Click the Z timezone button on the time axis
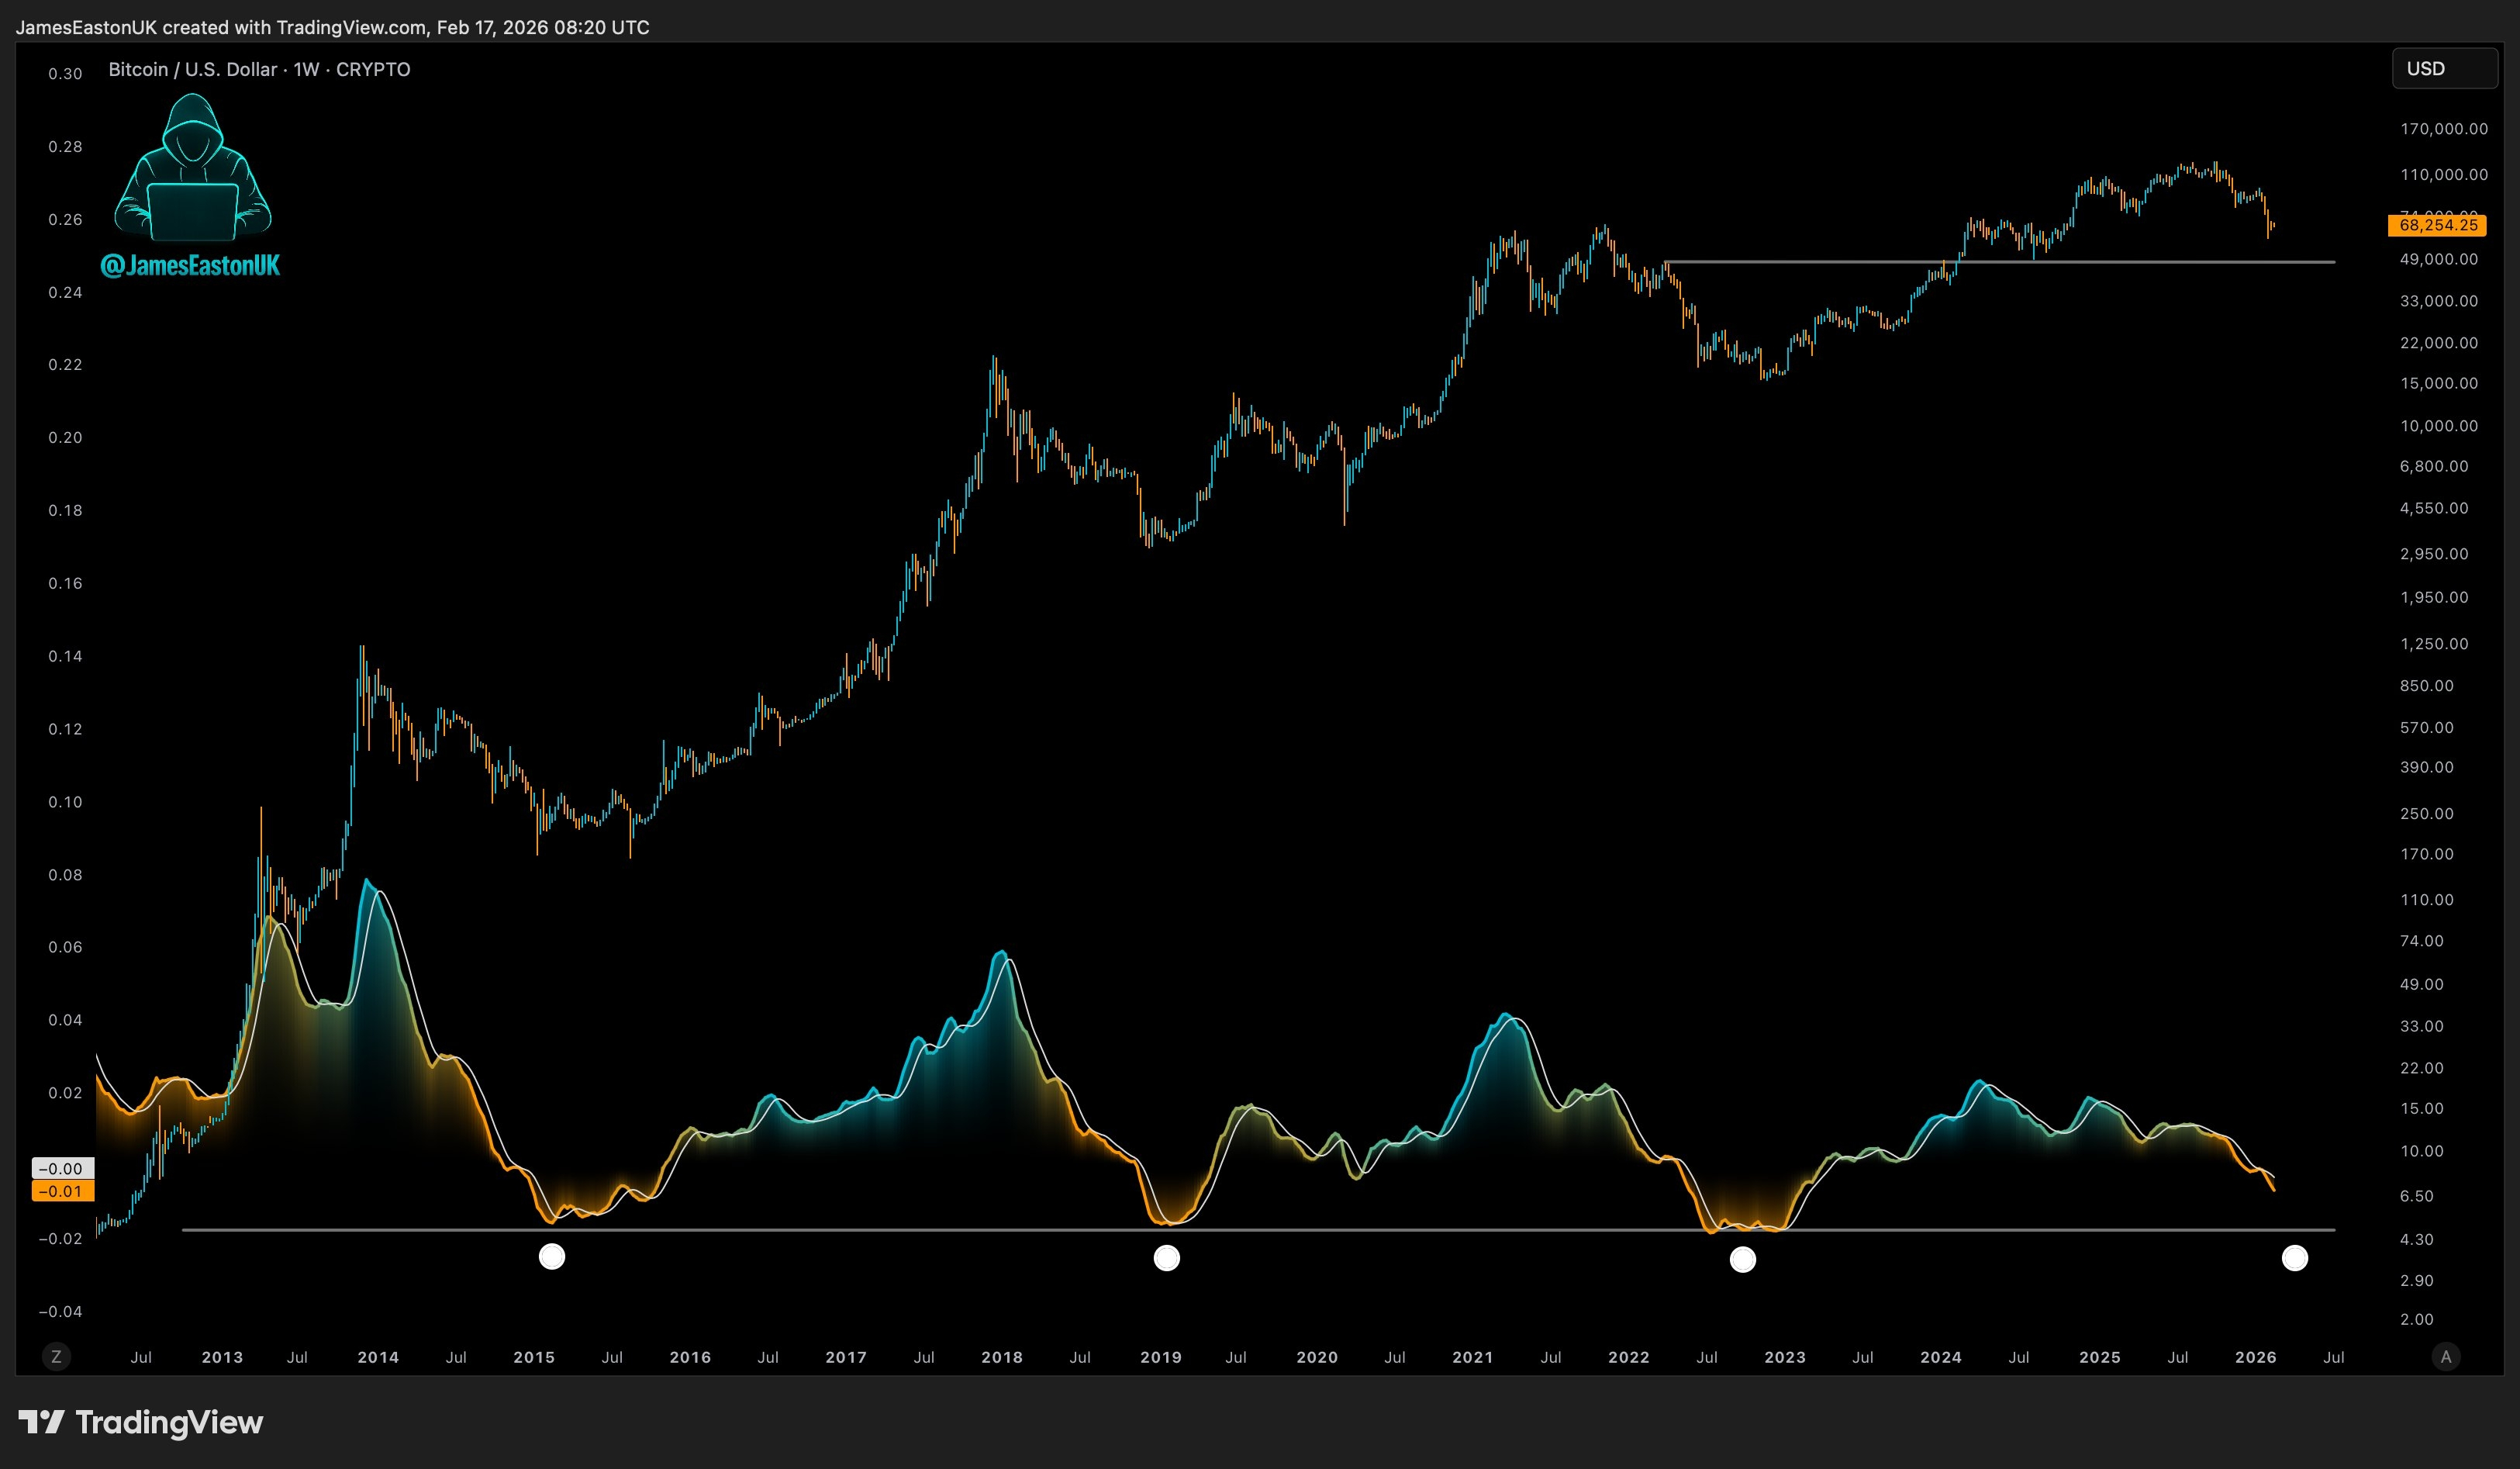 coord(56,1357)
